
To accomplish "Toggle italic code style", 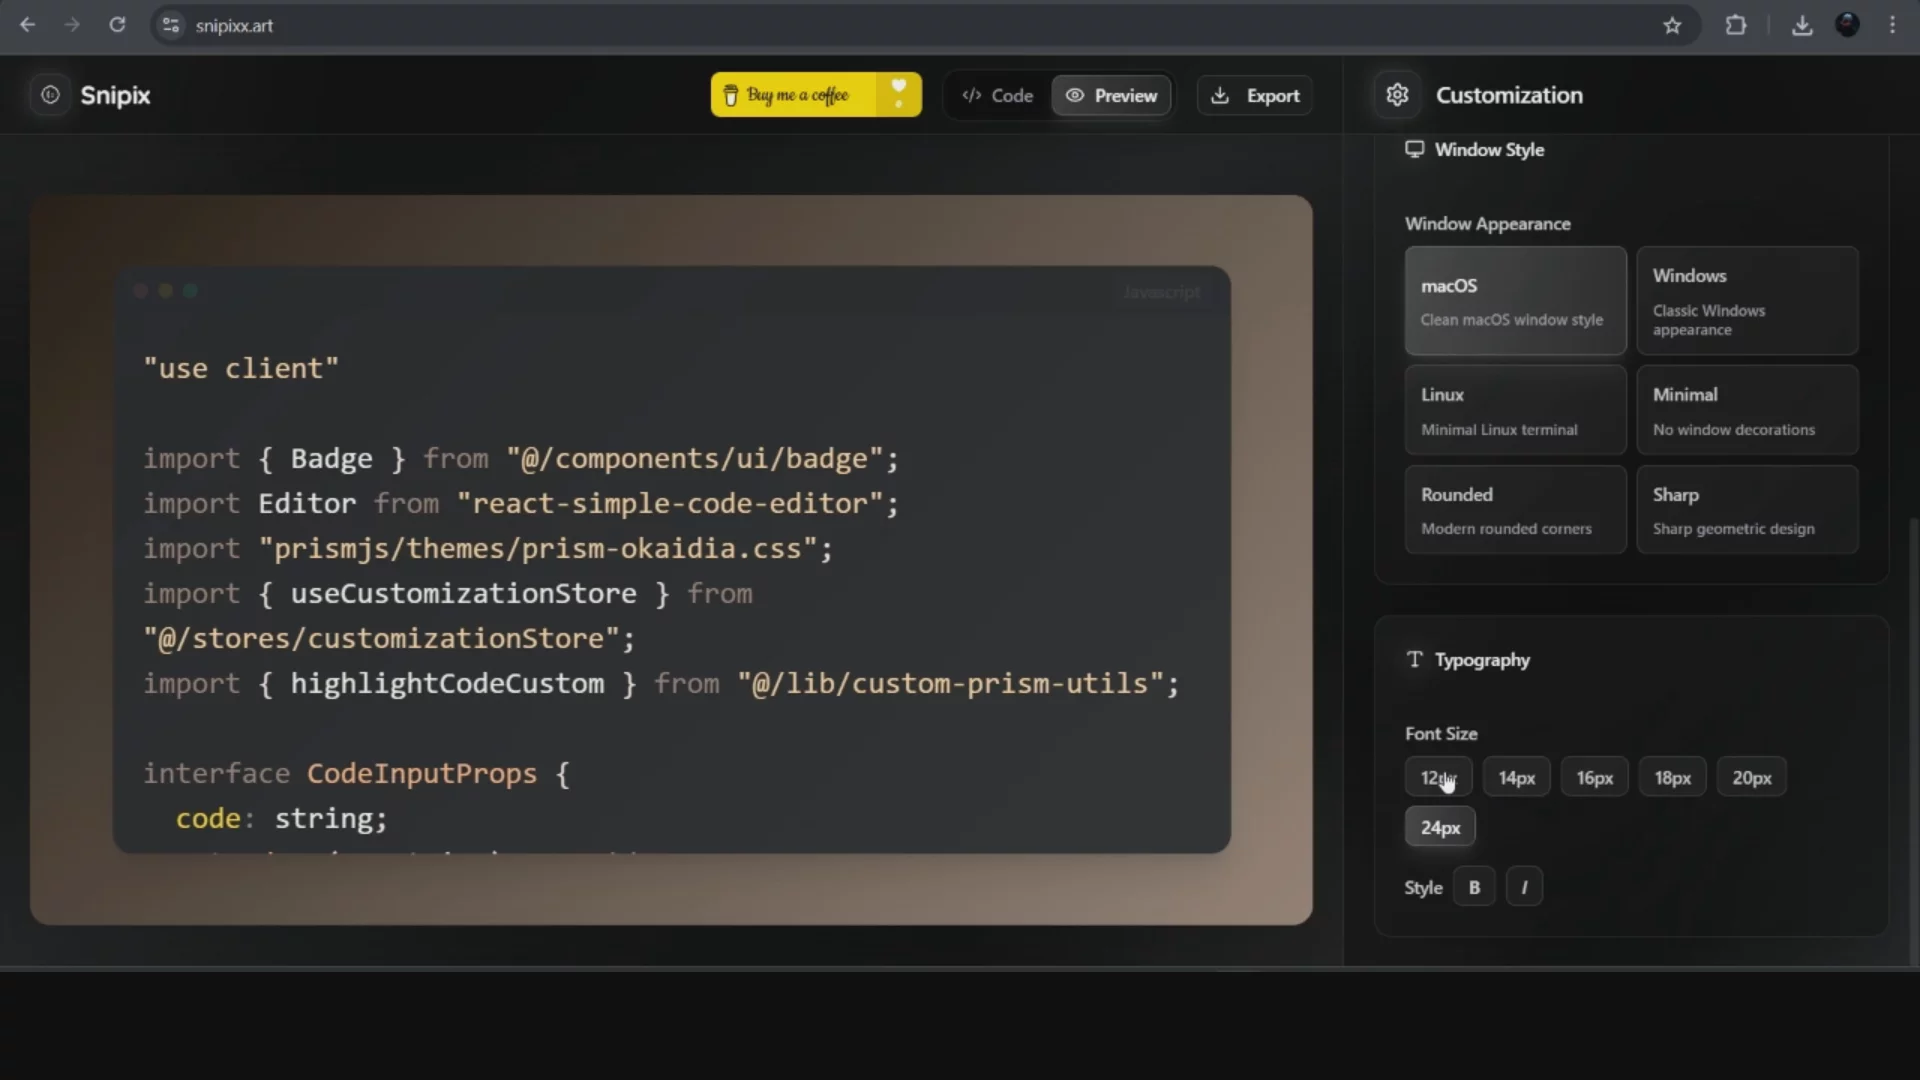I will coord(1524,887).
